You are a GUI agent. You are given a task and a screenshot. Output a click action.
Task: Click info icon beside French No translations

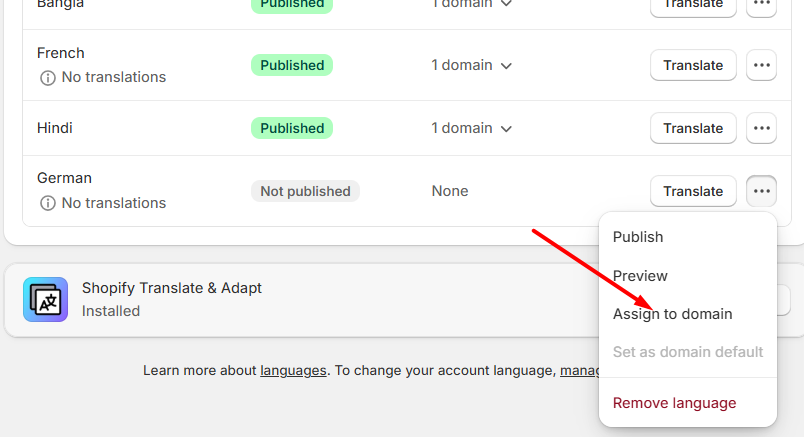point(47,78)
